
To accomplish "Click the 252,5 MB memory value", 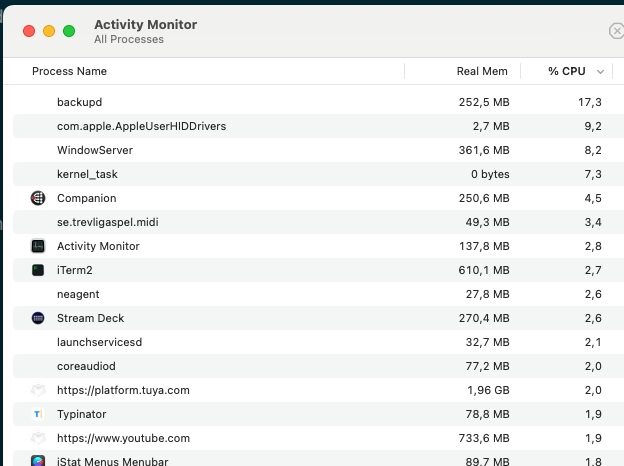I will (484, 102).
